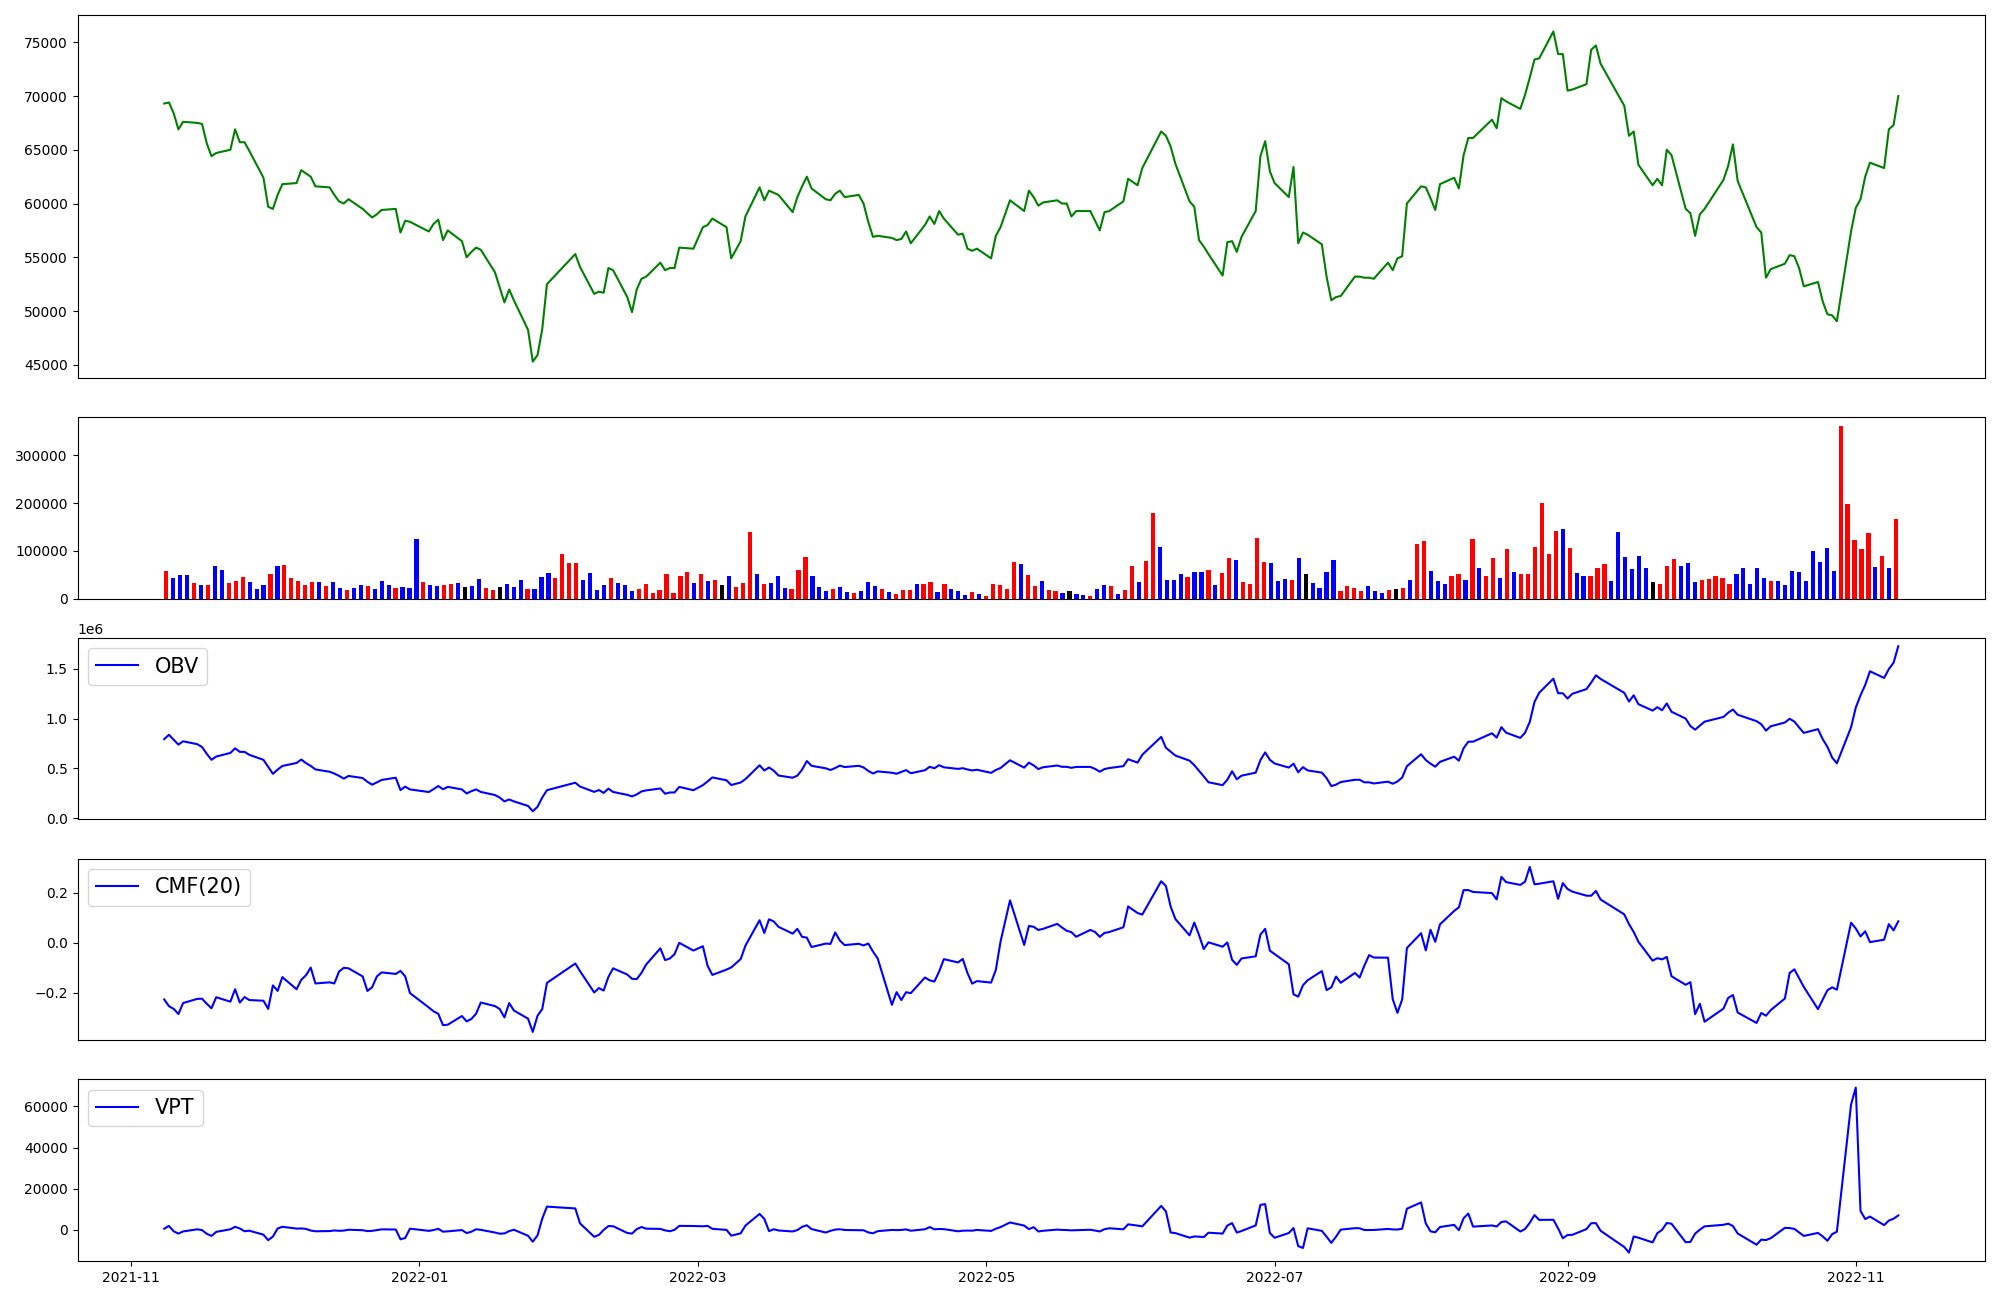Image resolution: width=2000 pixels, height=1300 pixels.
Task: Click the 2021-11 date label
Action: coord(131,1277)
